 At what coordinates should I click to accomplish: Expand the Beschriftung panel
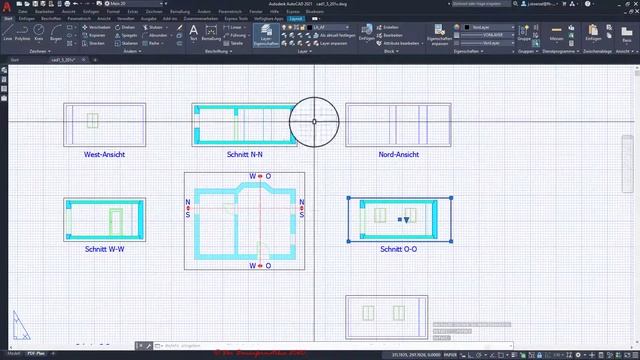218,51
